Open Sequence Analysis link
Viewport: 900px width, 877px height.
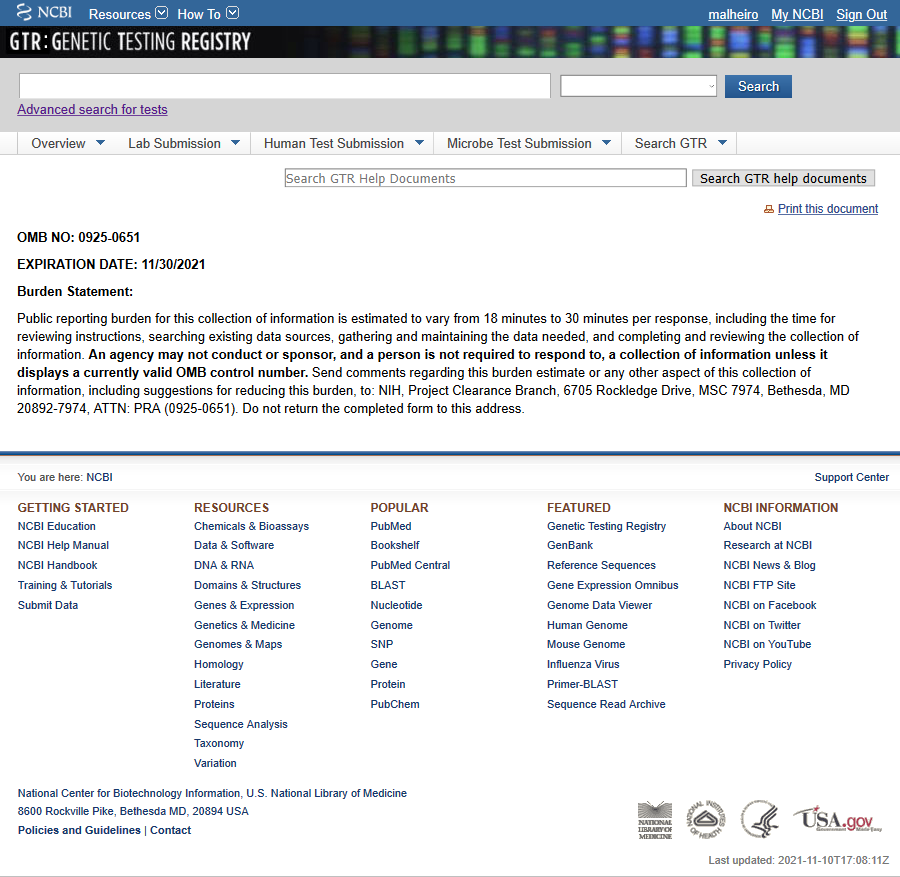click(240, 724)
